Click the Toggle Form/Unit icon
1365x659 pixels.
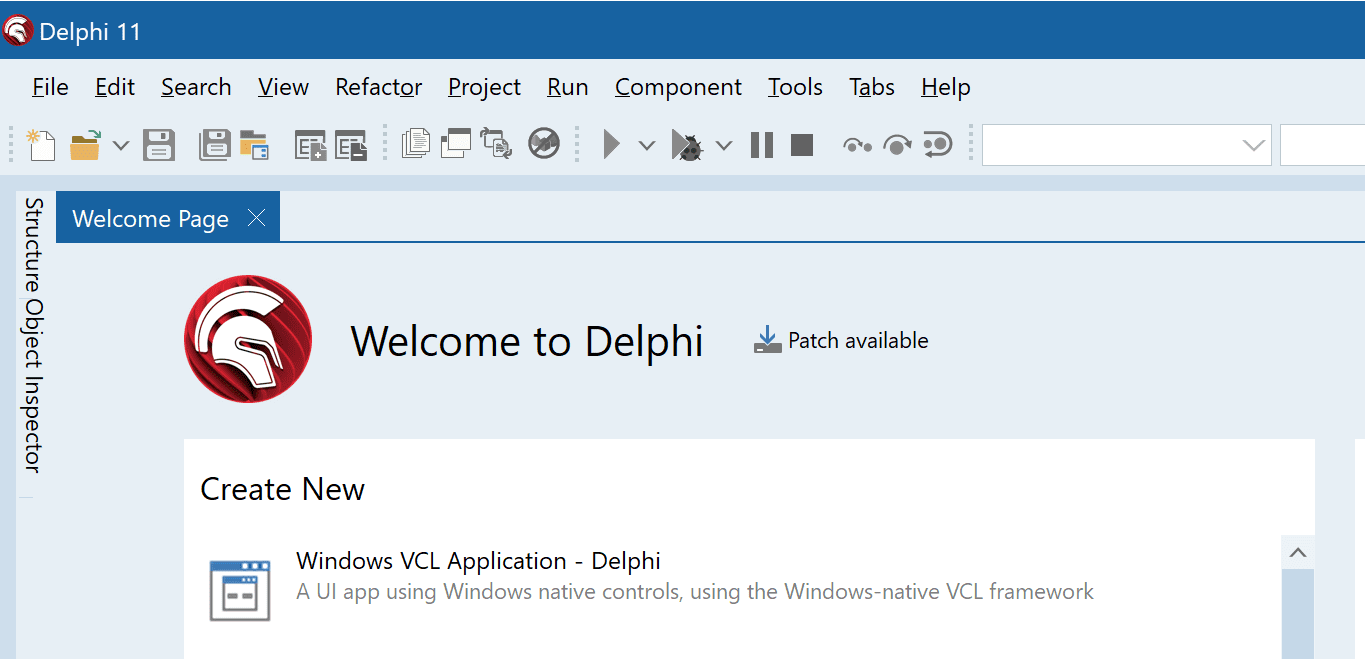497,144
